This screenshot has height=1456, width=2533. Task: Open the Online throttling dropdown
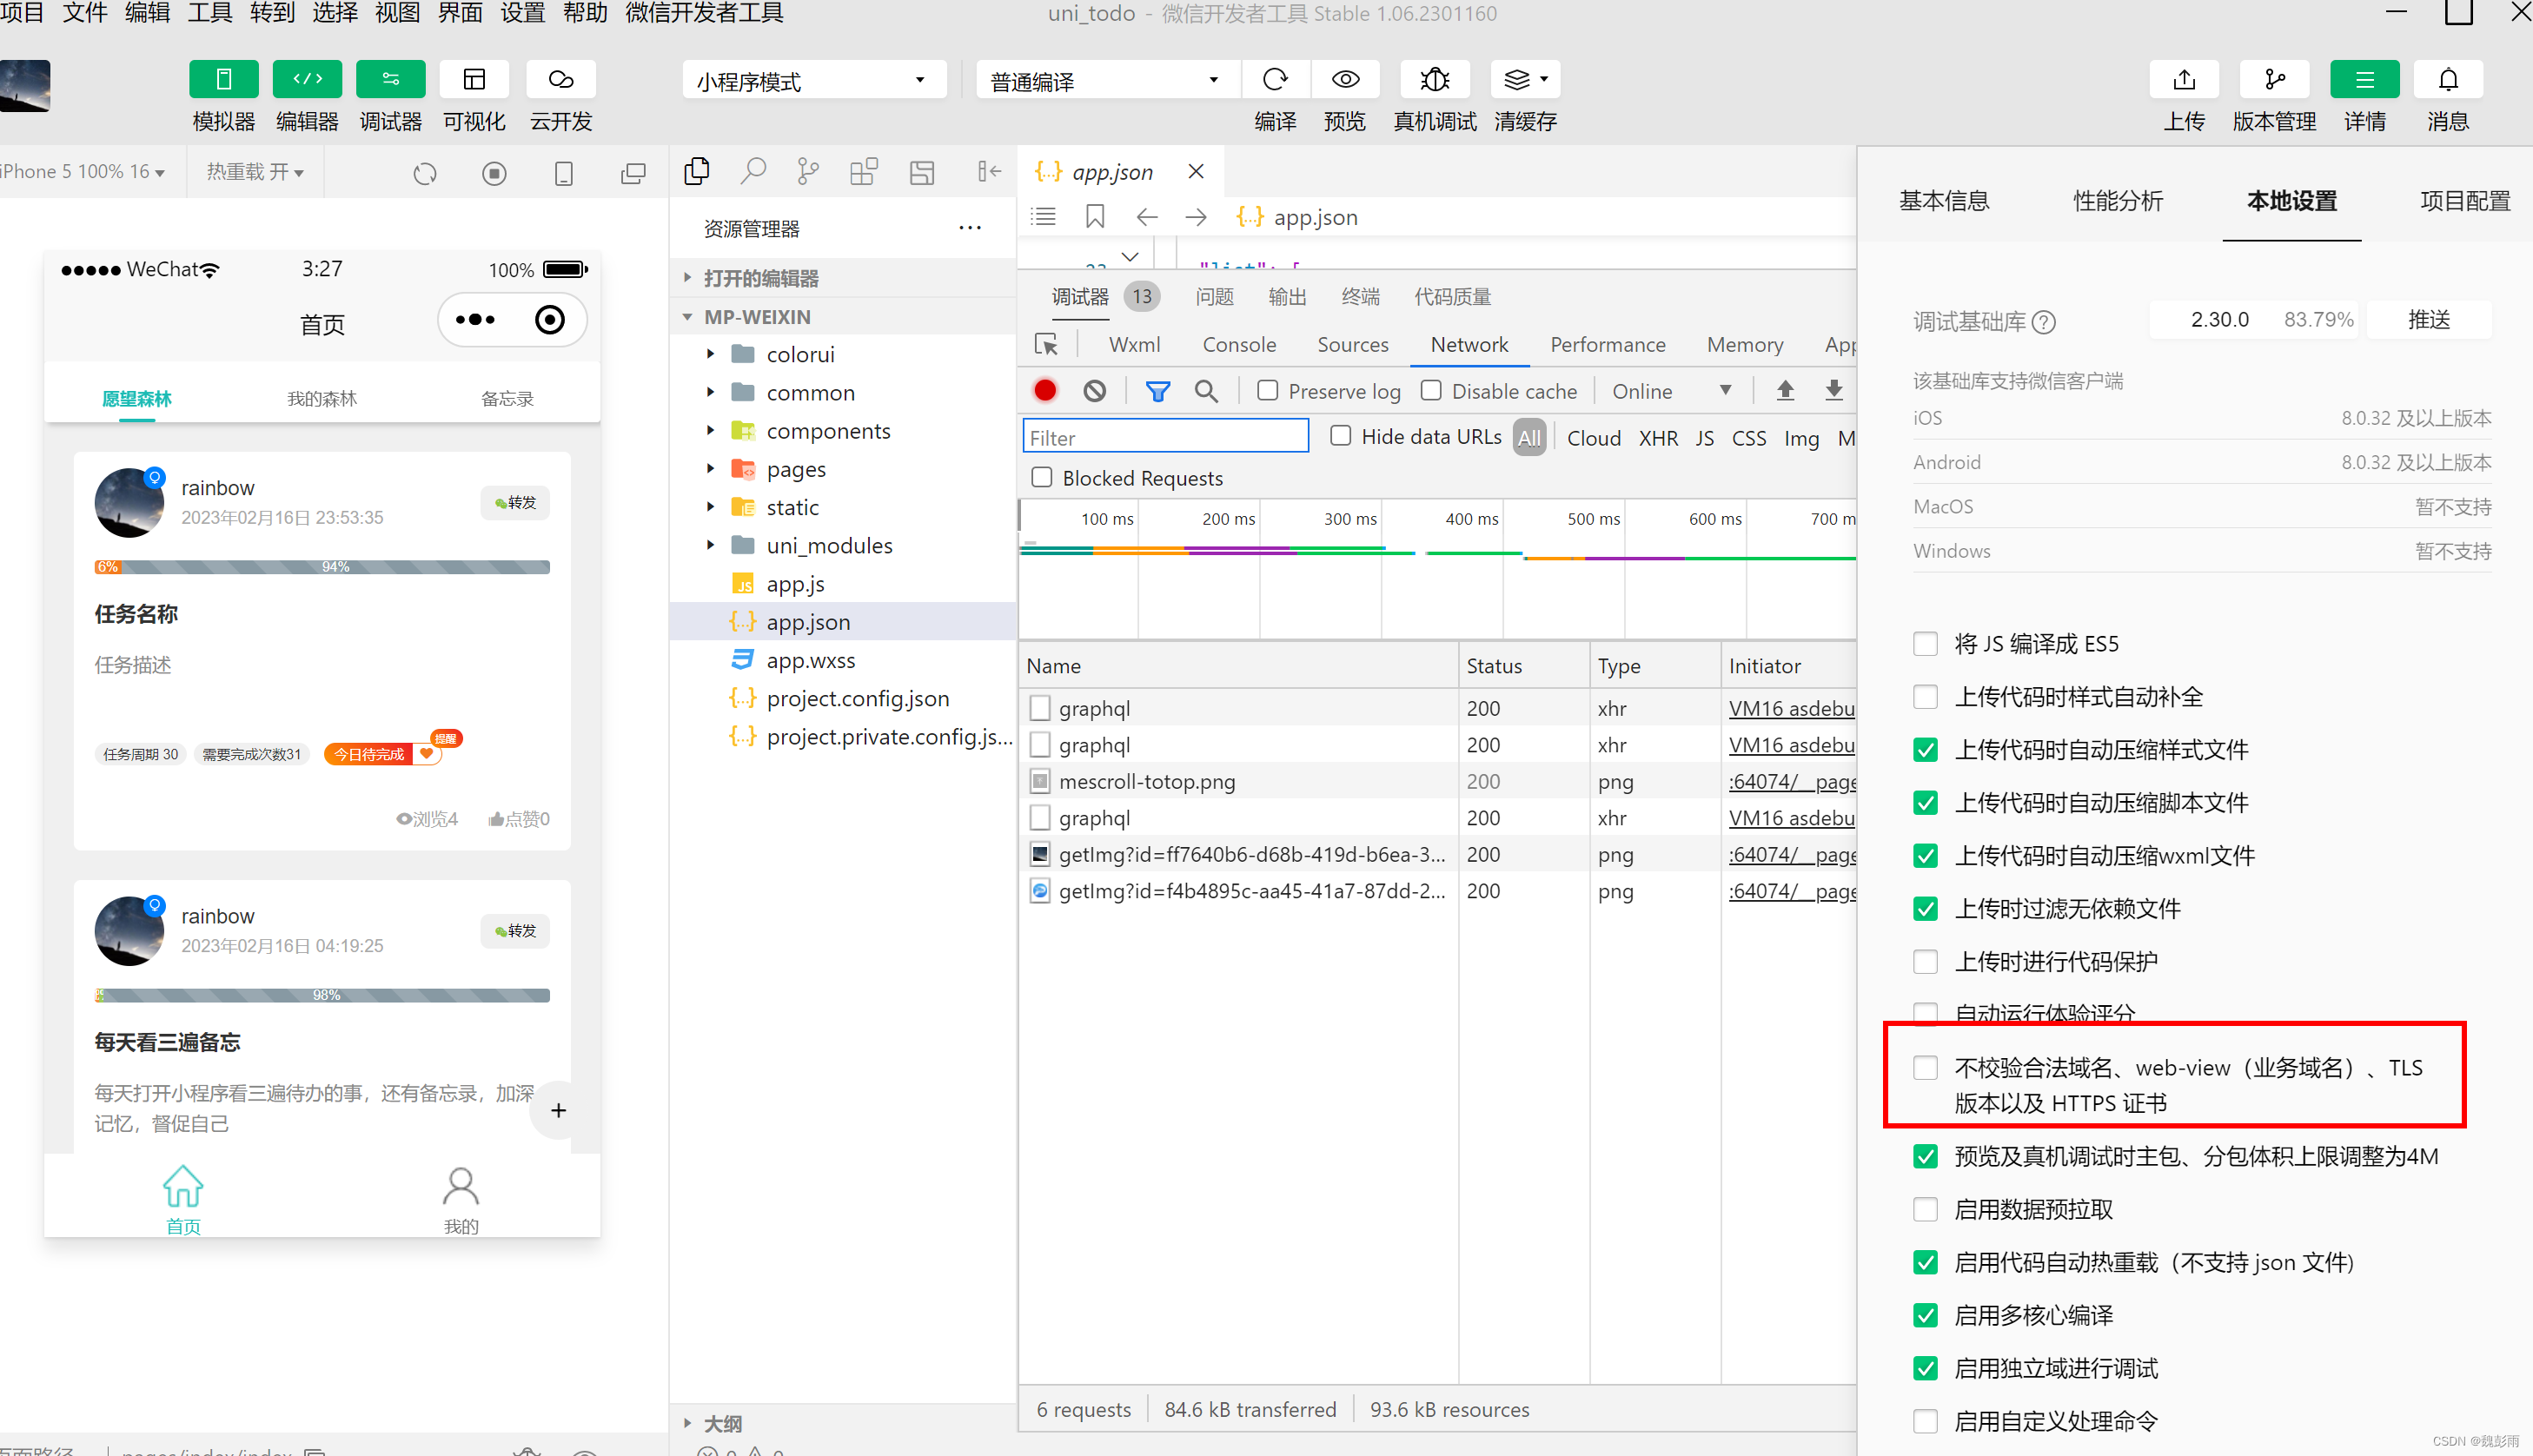pyautogui.click(x=1670, y=391)
